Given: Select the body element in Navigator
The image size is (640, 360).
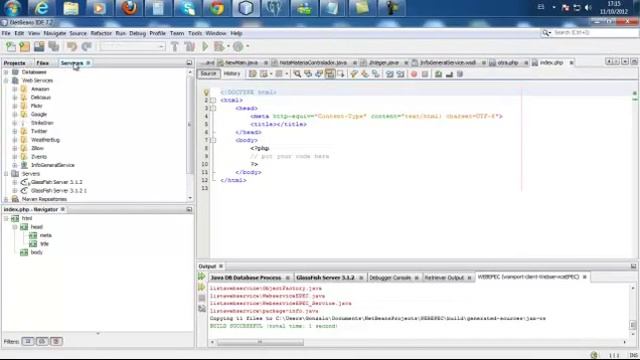Looking at the screenshot, I should pyautogui.click(x=36, y=253).
